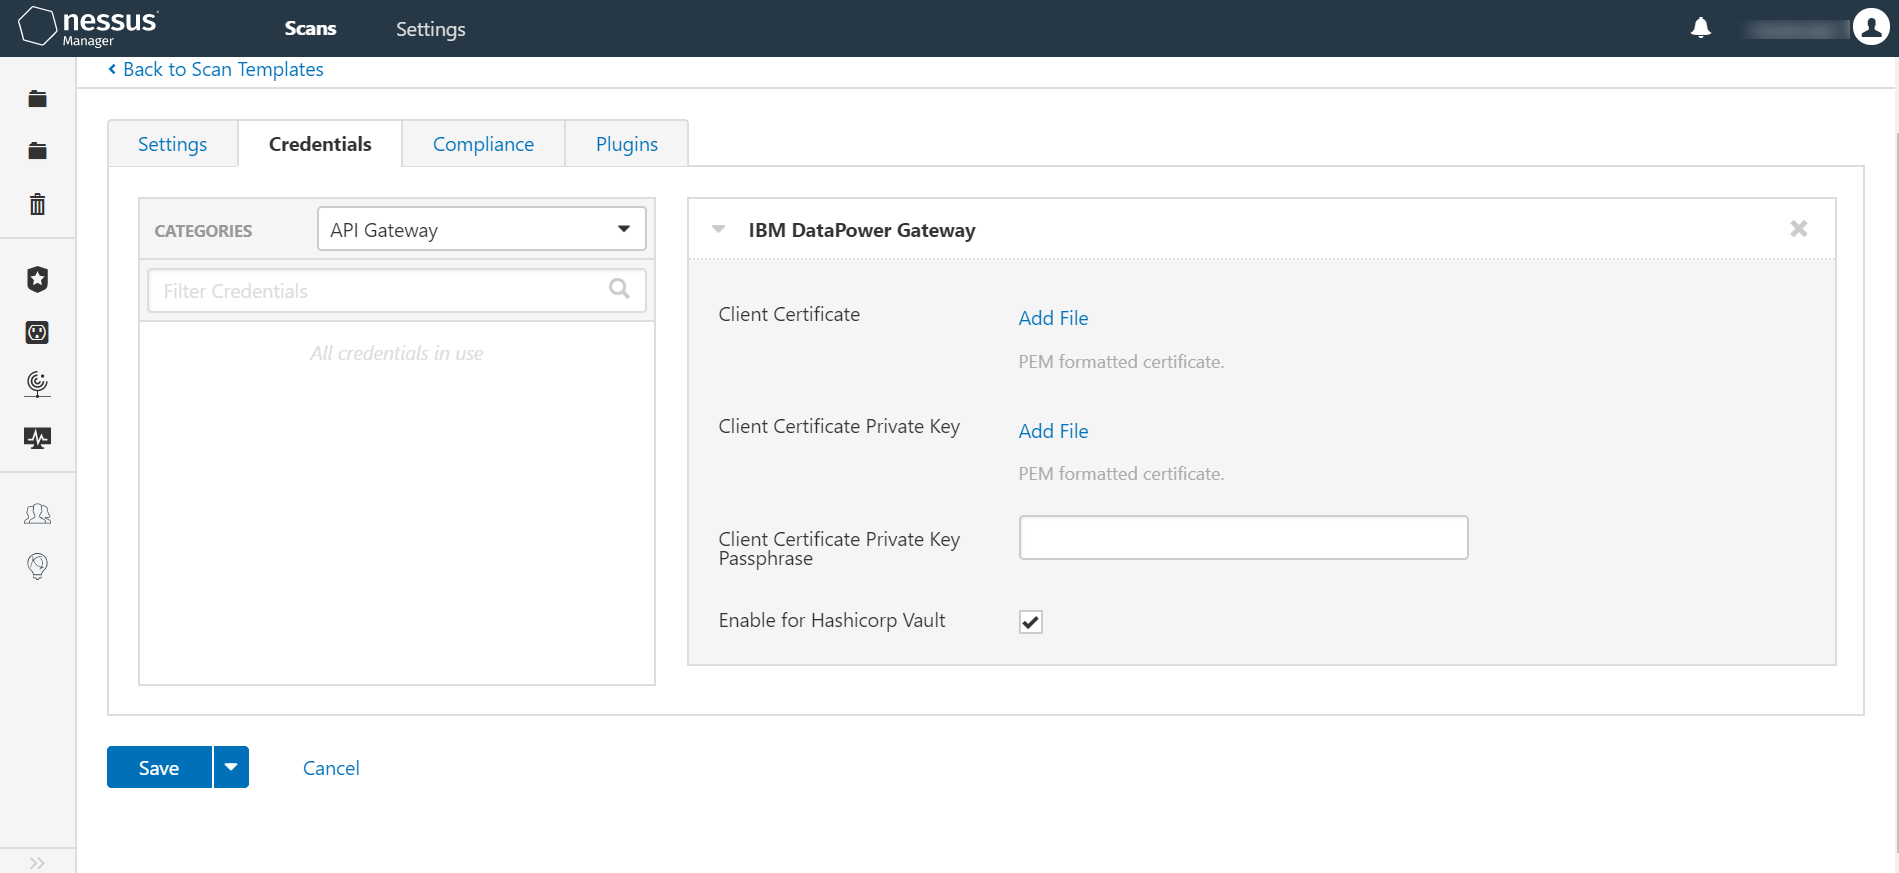1899x873 pixels.
Task: Go to Settings in top navigation
Action: [x=431, y=29]
